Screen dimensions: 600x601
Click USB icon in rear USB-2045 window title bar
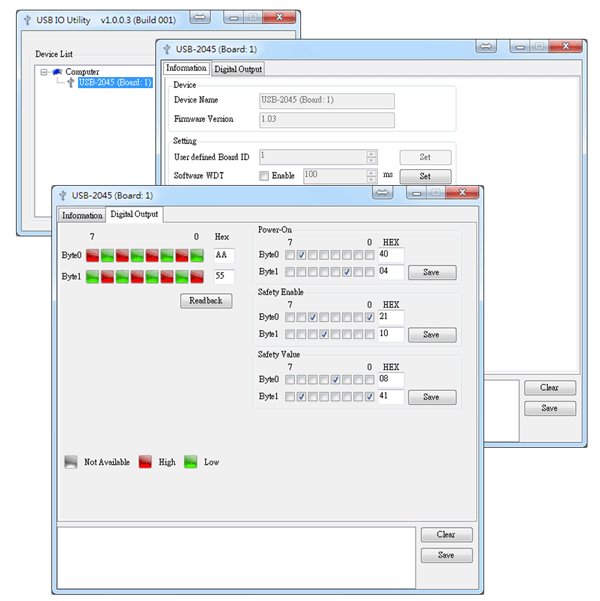(x=167, y=49)
